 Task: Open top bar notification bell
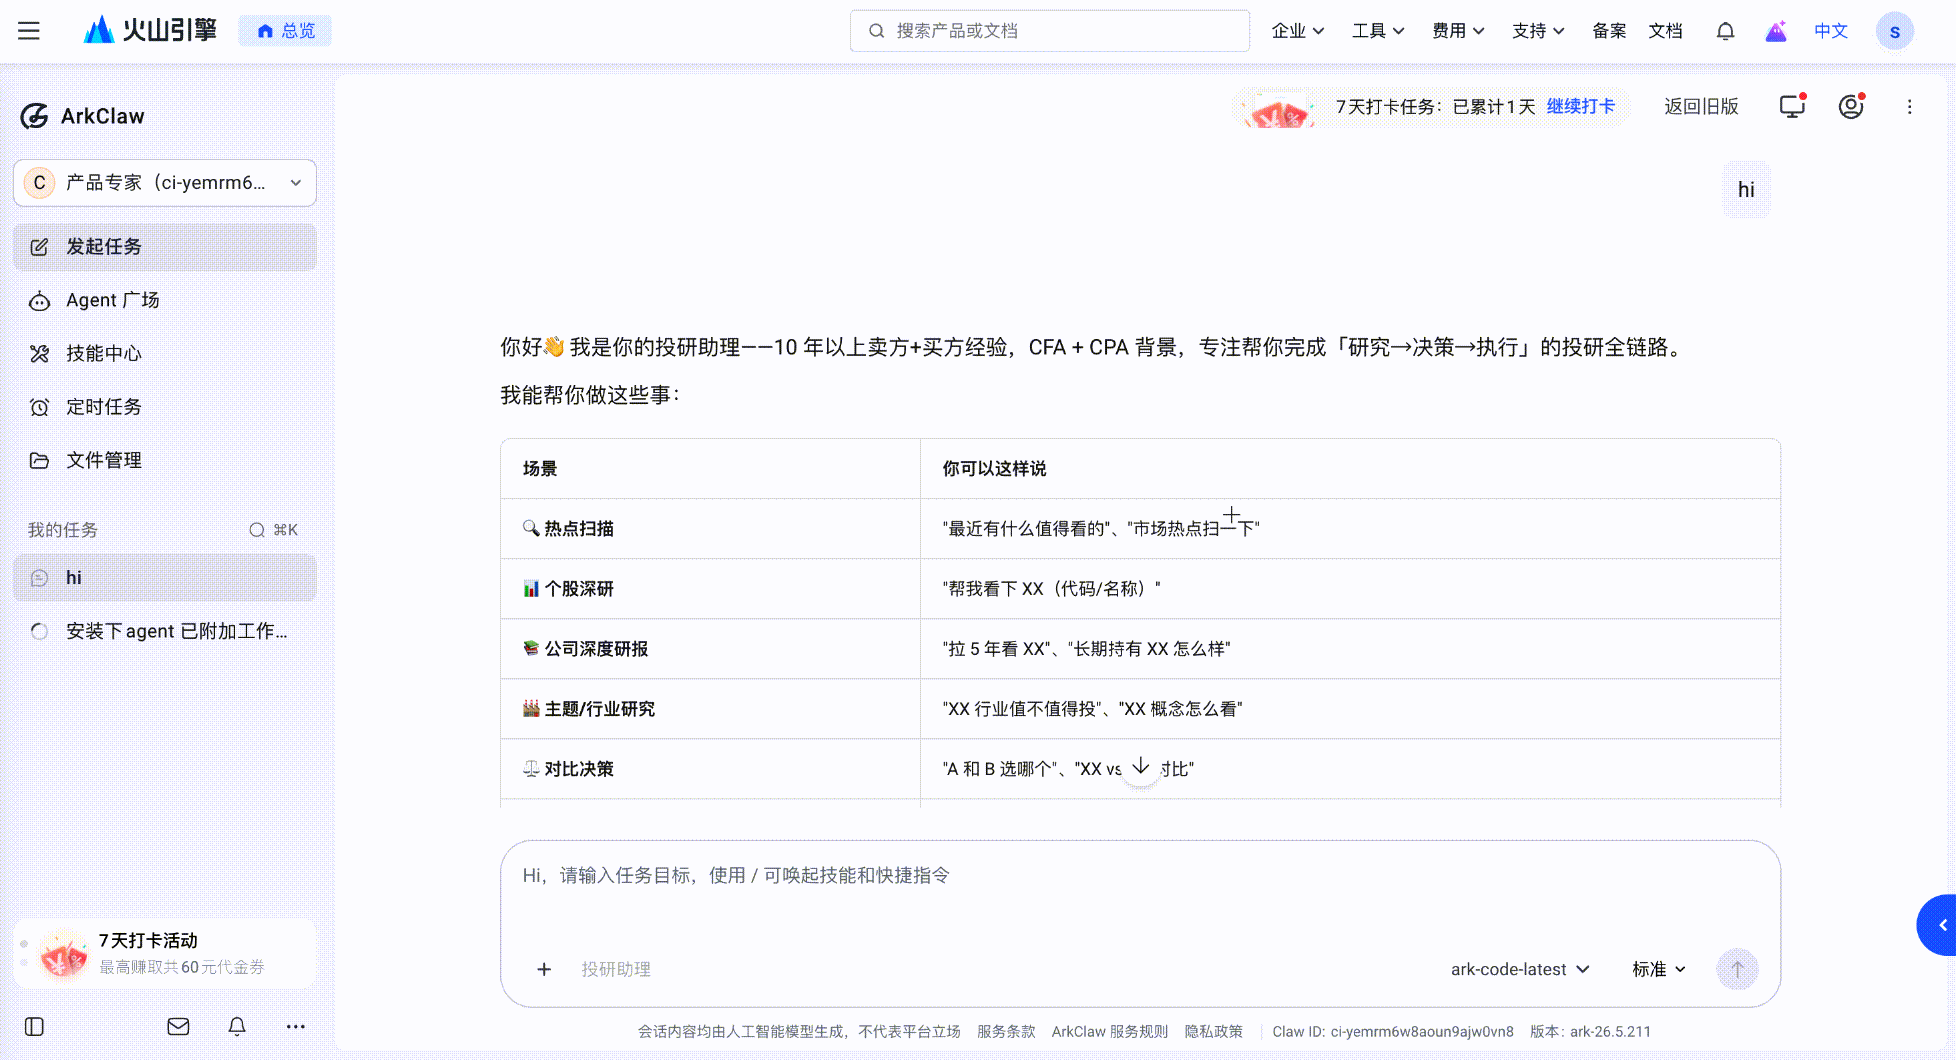pyautogui.click(x=1725, y=31)
